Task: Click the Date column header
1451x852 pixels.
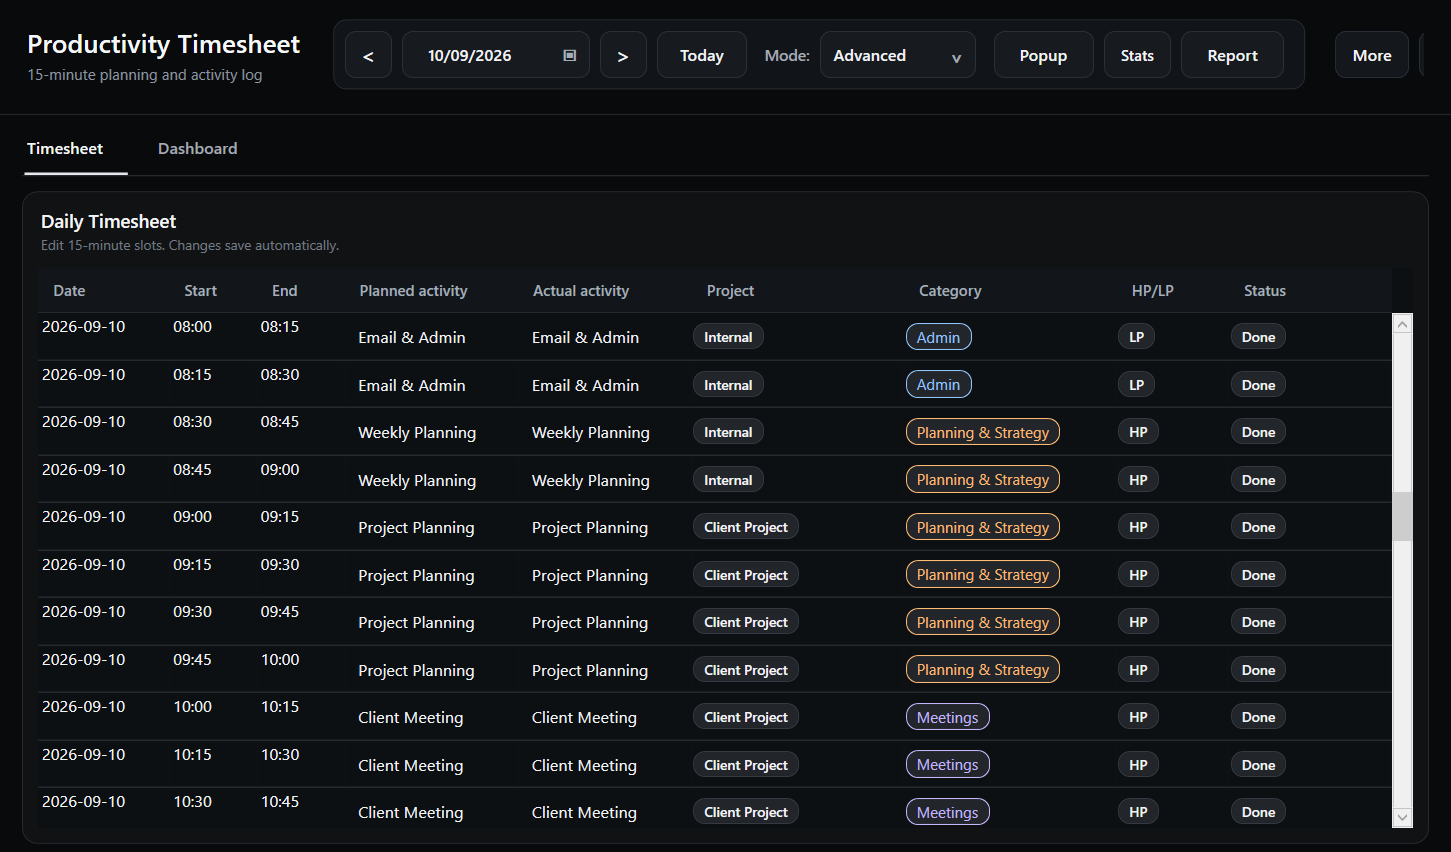Action: tap(69, 291)
